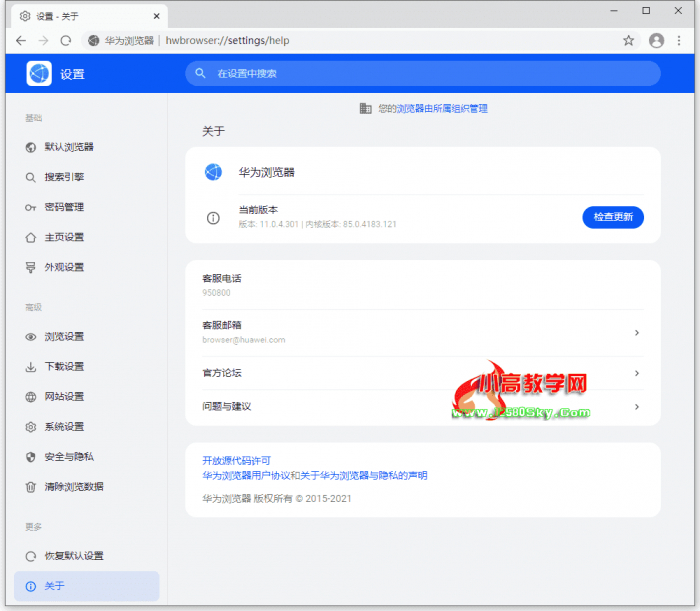This screenshot has height=611, width=700.
Task: Click the 网站设置 globe icon in sidebar
Action: 30,397
